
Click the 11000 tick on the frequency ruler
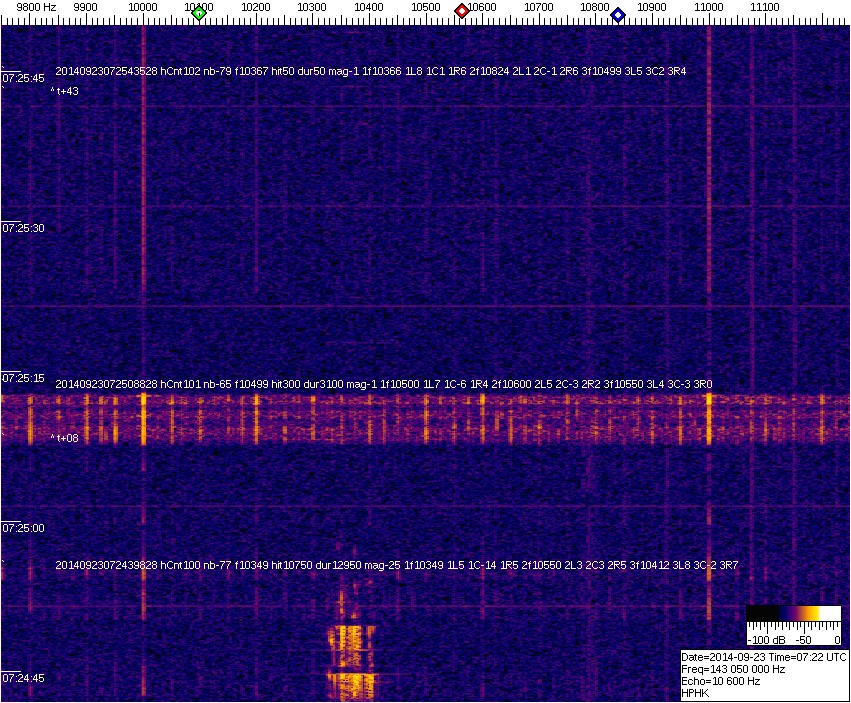[x=709, y=7]
